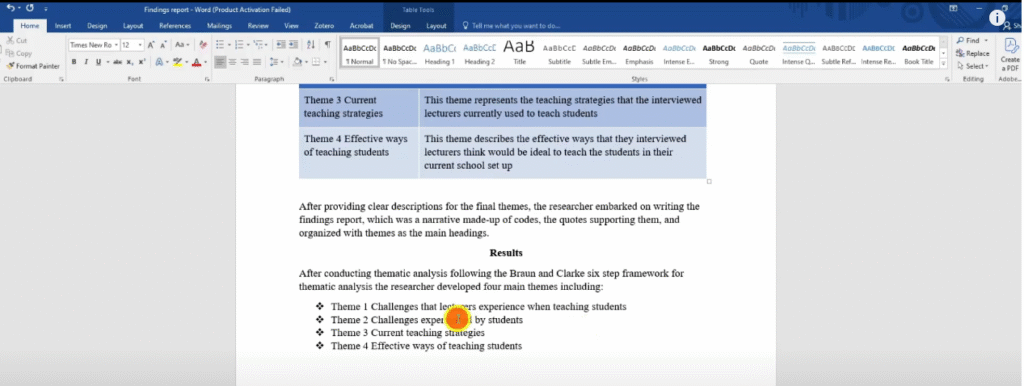Screen dimensions: 1024x386
Task: Switch to the References tab
Action: (x=175, y=26)
